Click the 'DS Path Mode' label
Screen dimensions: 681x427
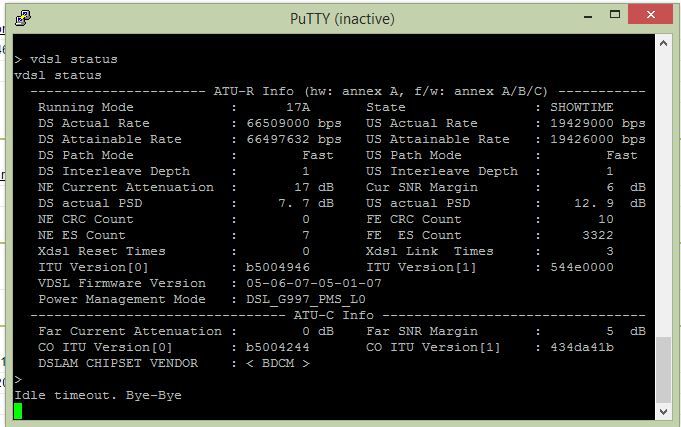click(86, 156)
